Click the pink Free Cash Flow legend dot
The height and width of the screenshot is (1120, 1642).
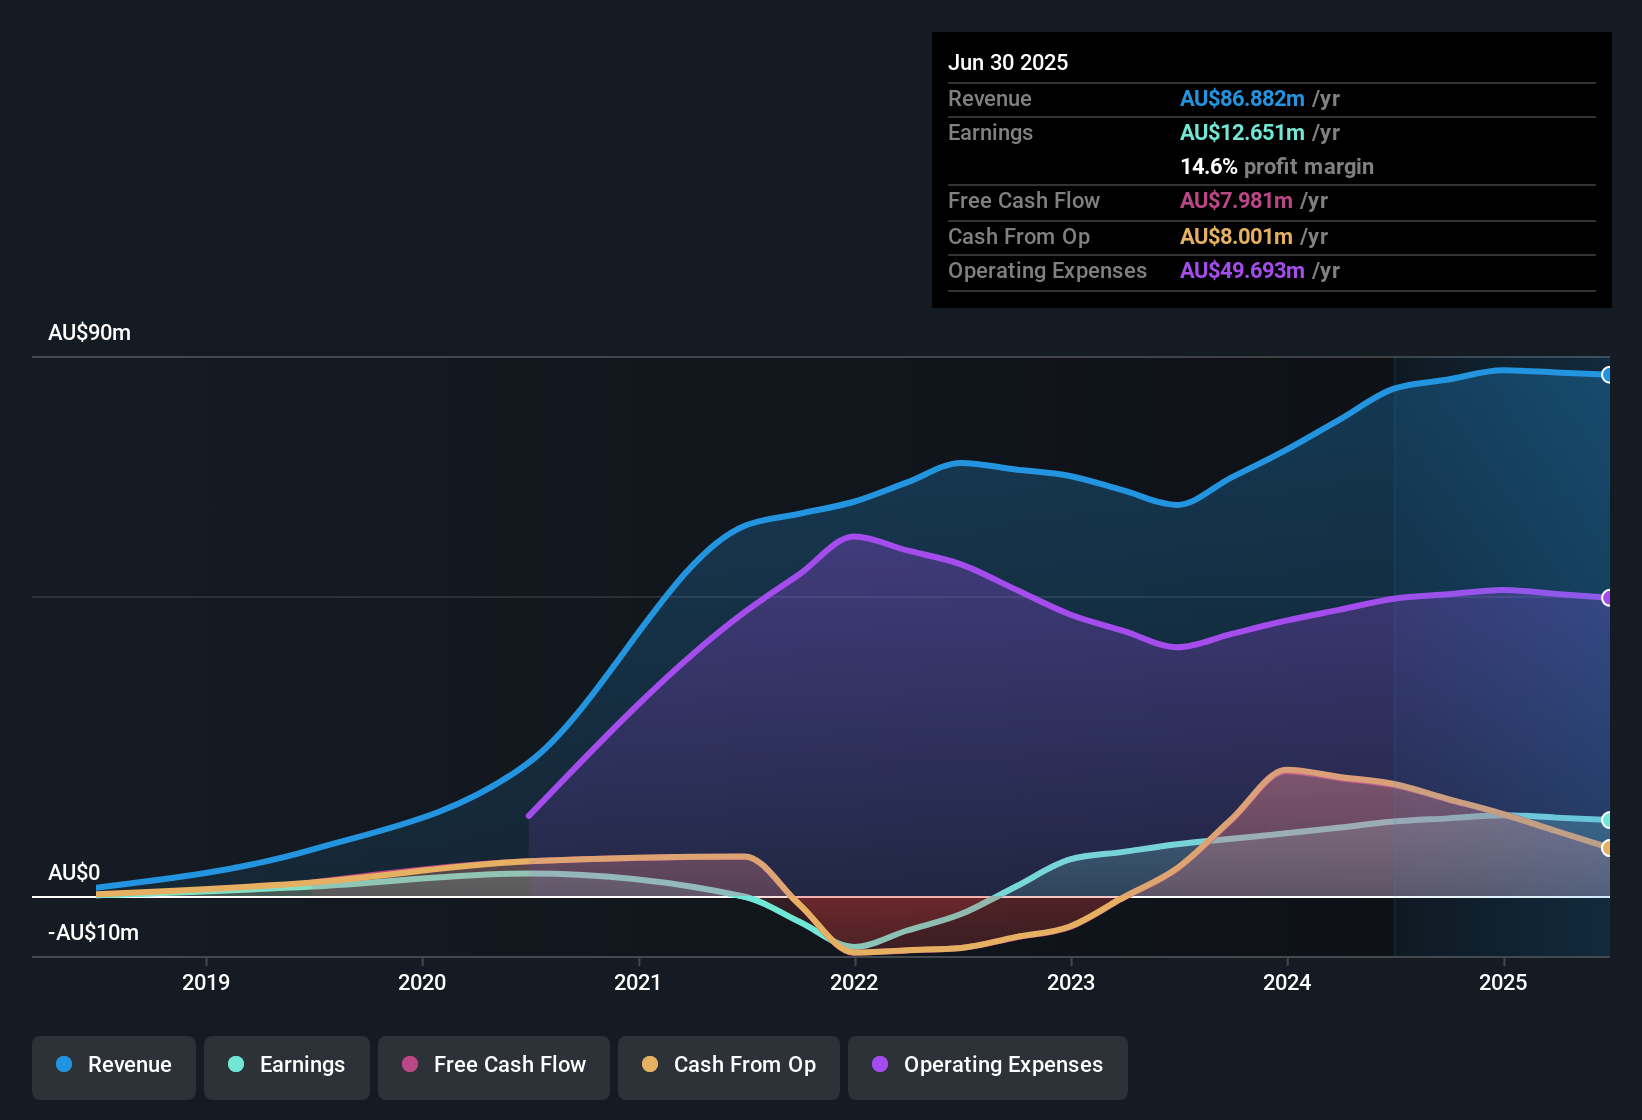pos(409,1065)
